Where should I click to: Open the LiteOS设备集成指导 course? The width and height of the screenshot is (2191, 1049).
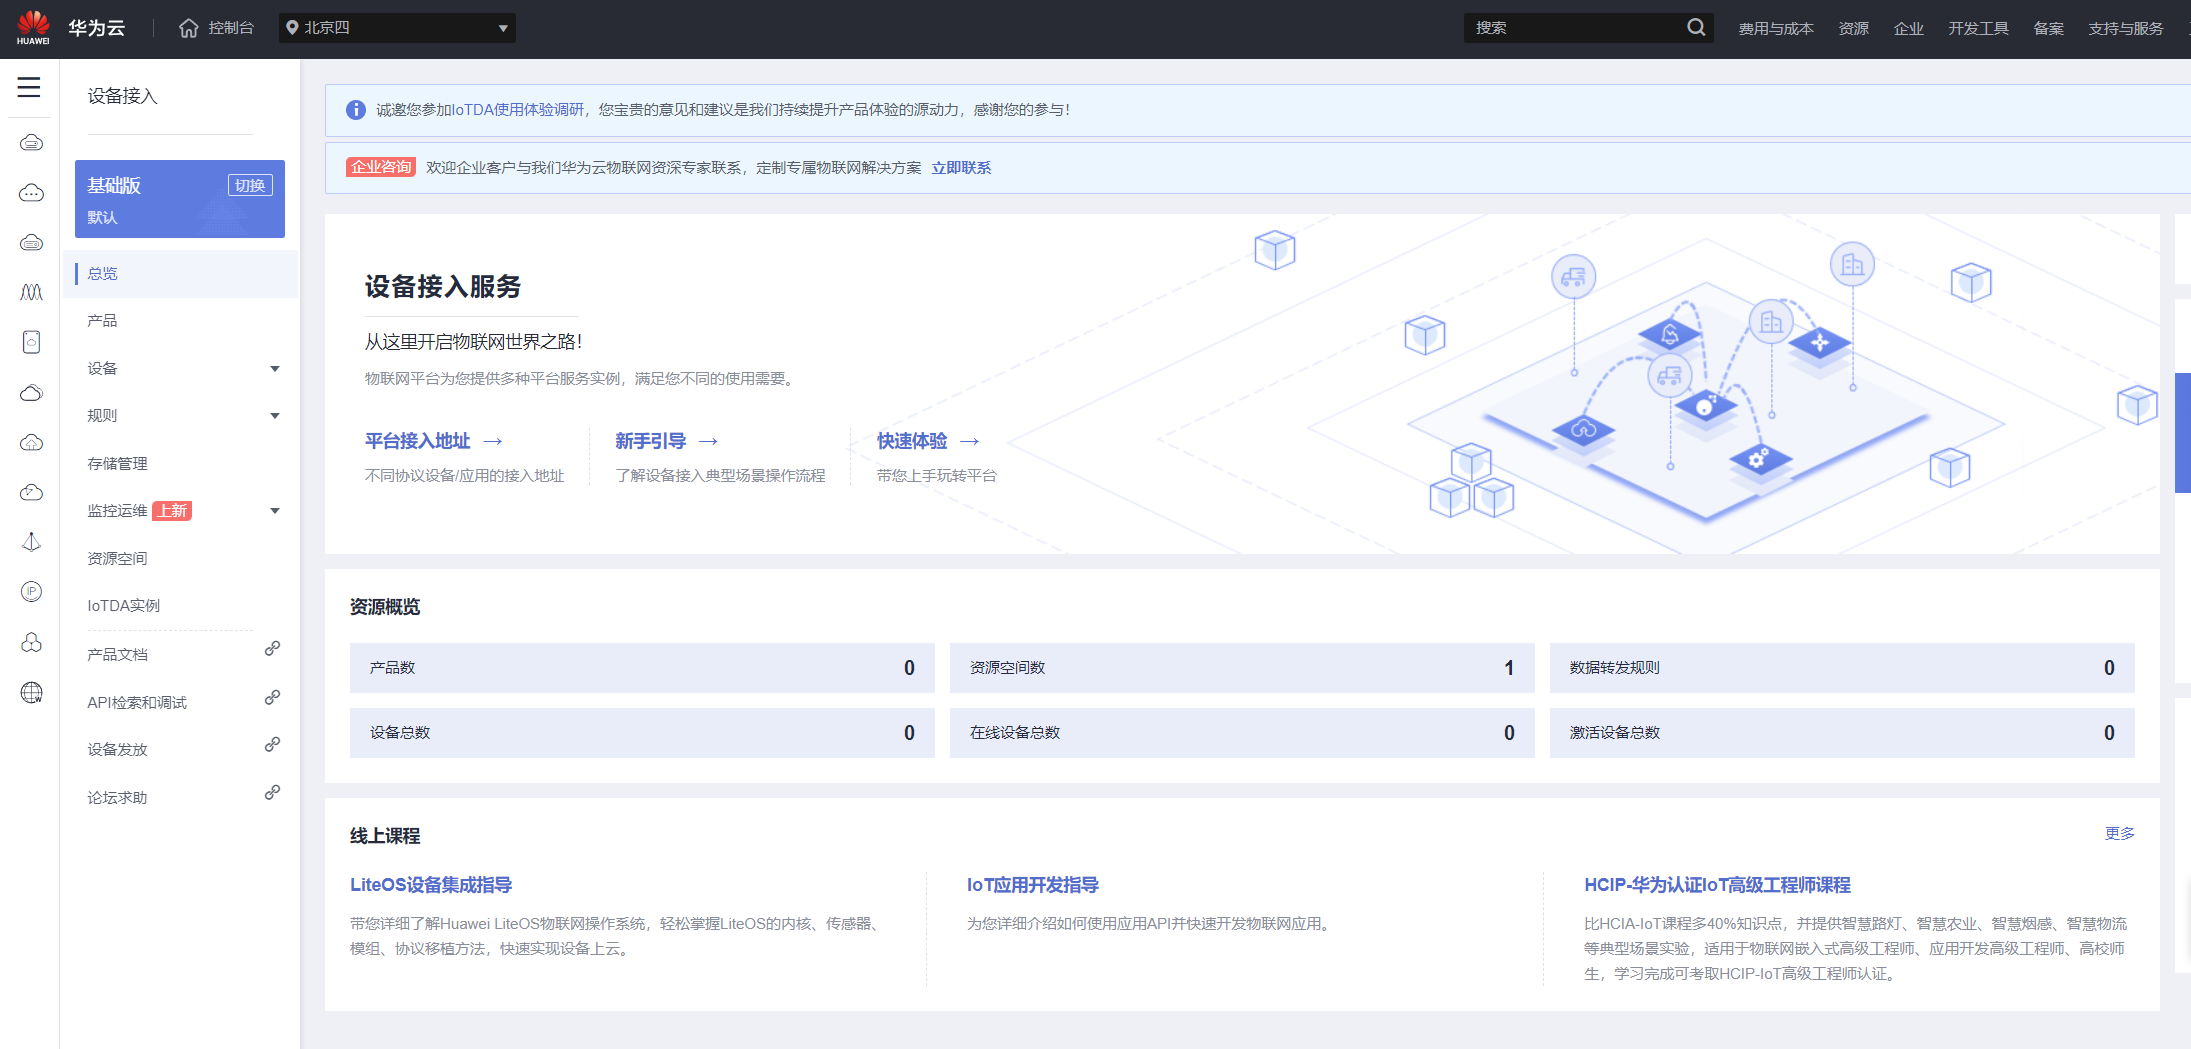[431, 885]
